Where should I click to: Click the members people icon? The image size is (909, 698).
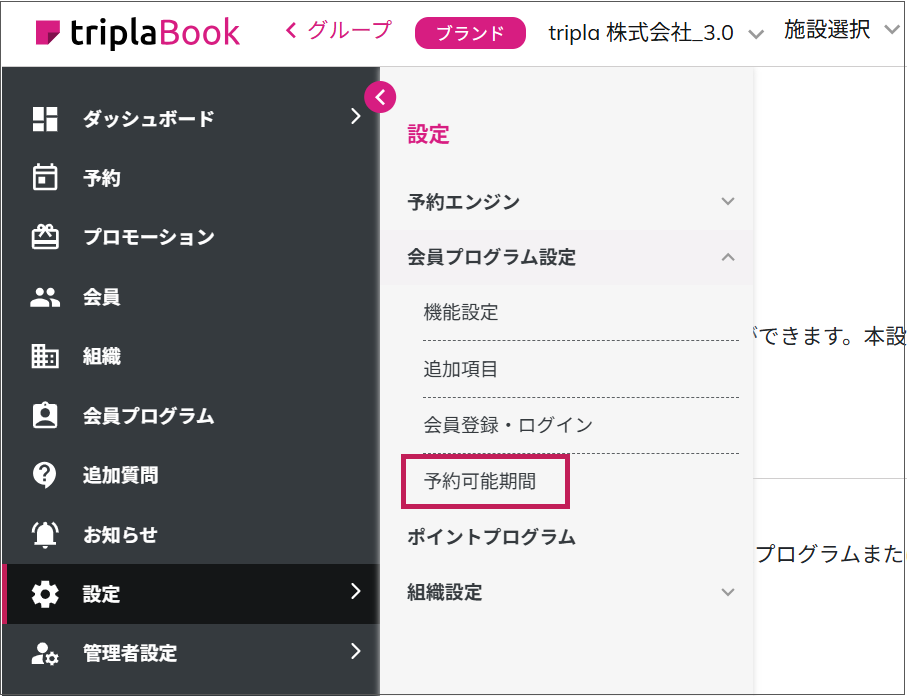point(45,297)
